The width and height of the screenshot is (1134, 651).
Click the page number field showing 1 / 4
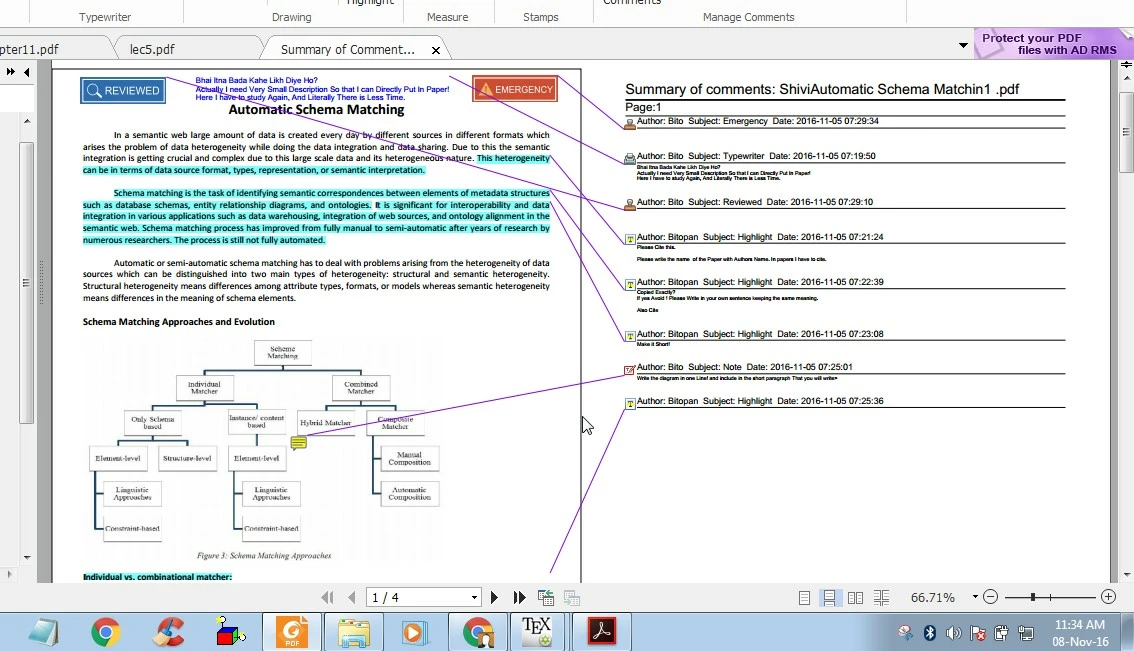coord(417,597)
